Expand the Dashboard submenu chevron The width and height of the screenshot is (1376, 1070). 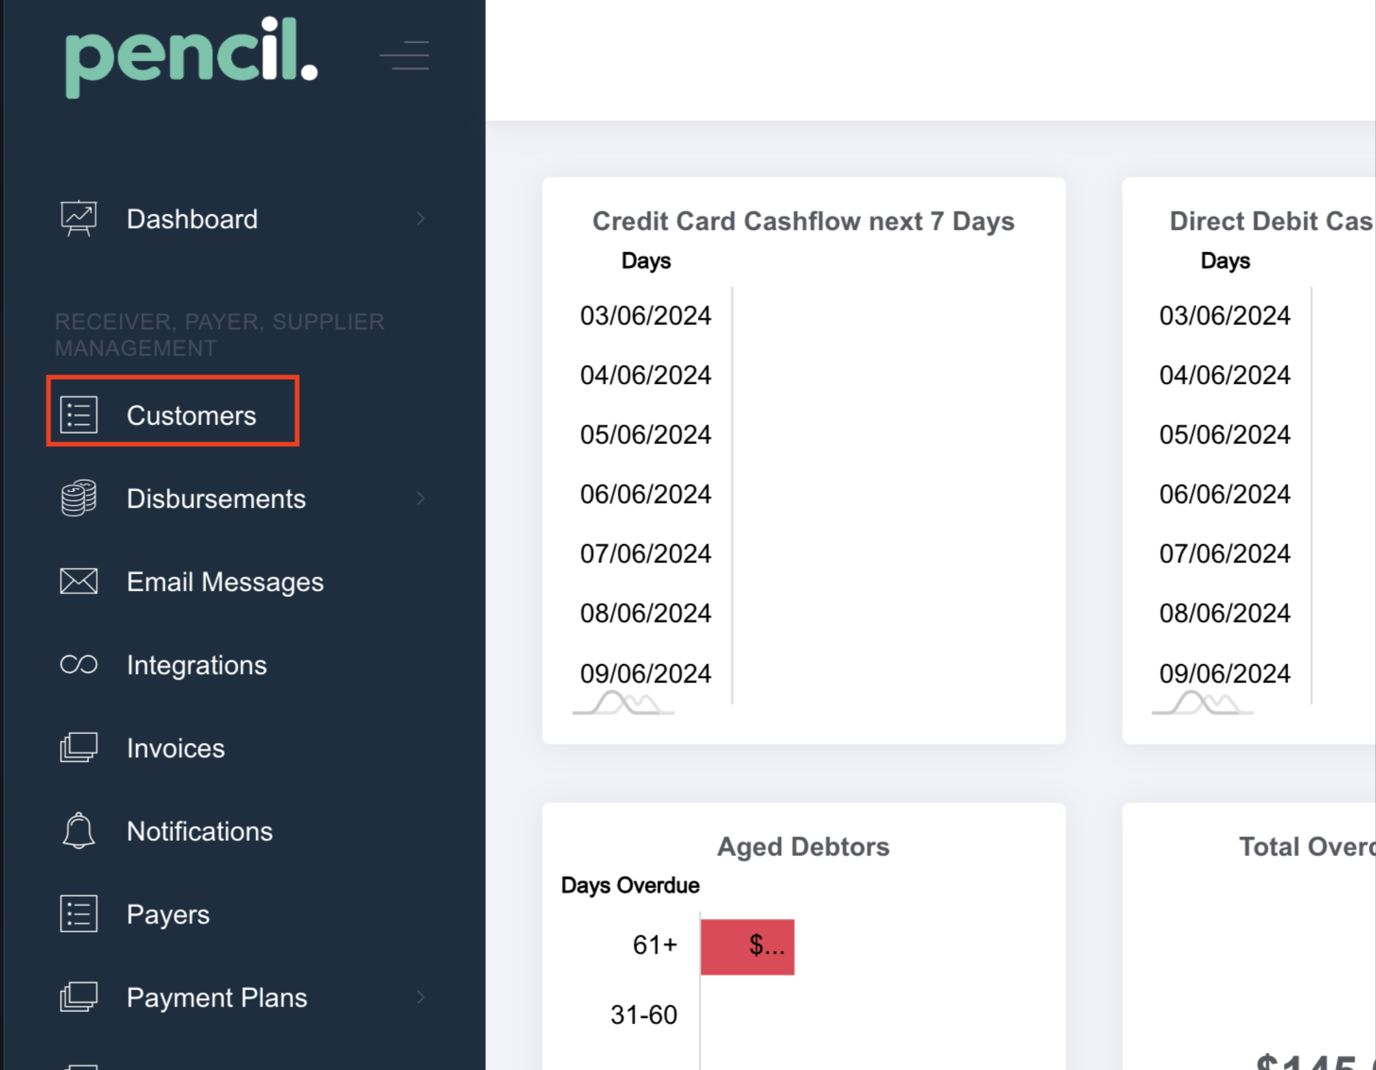click(x=421, y=218)
